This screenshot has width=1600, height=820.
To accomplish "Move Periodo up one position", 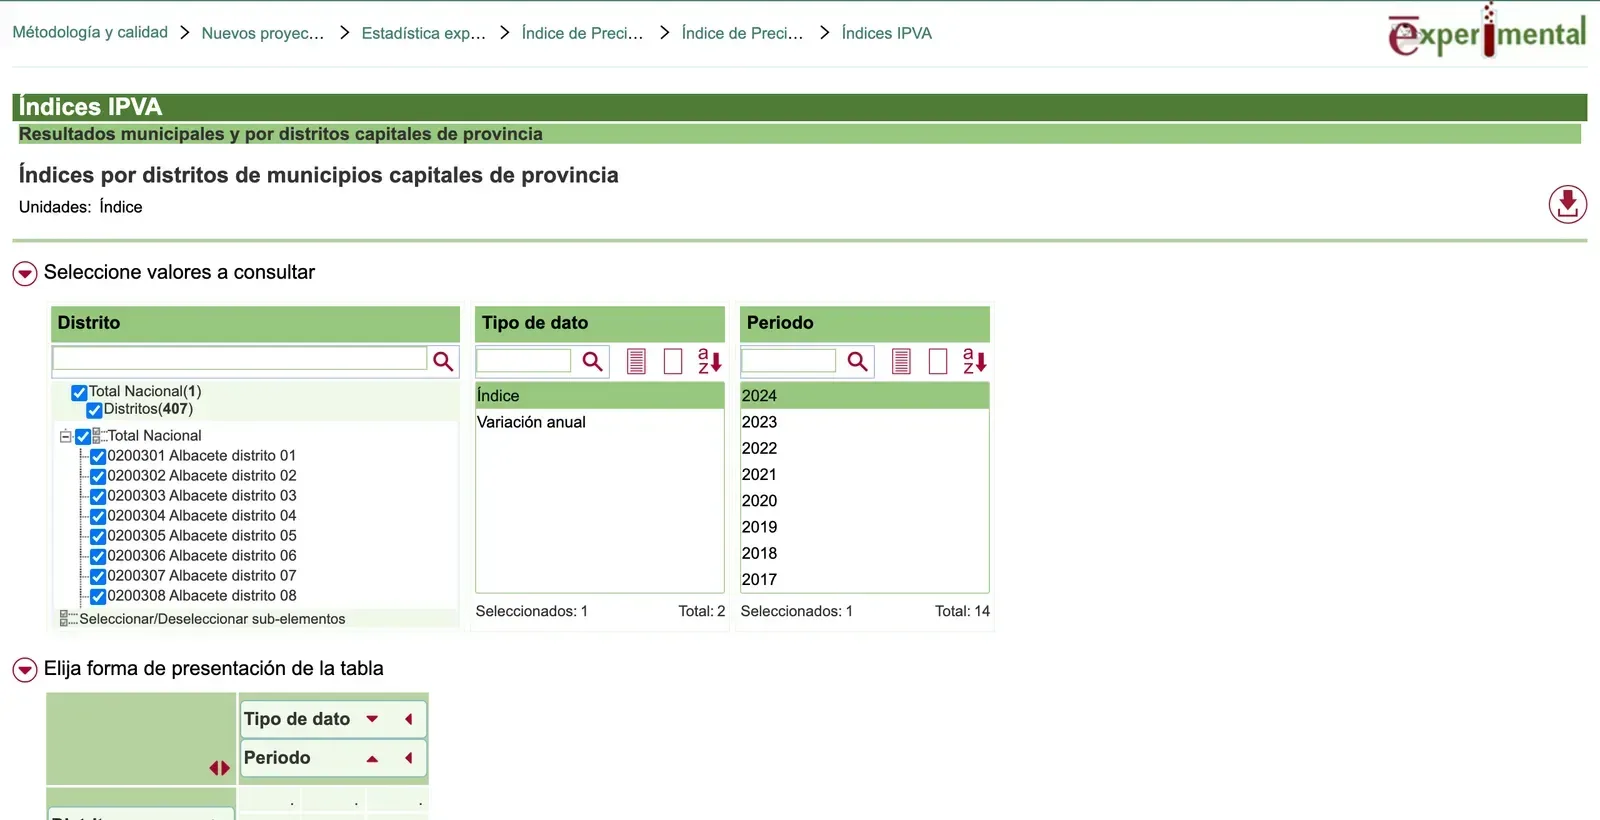I will point(372,759).
